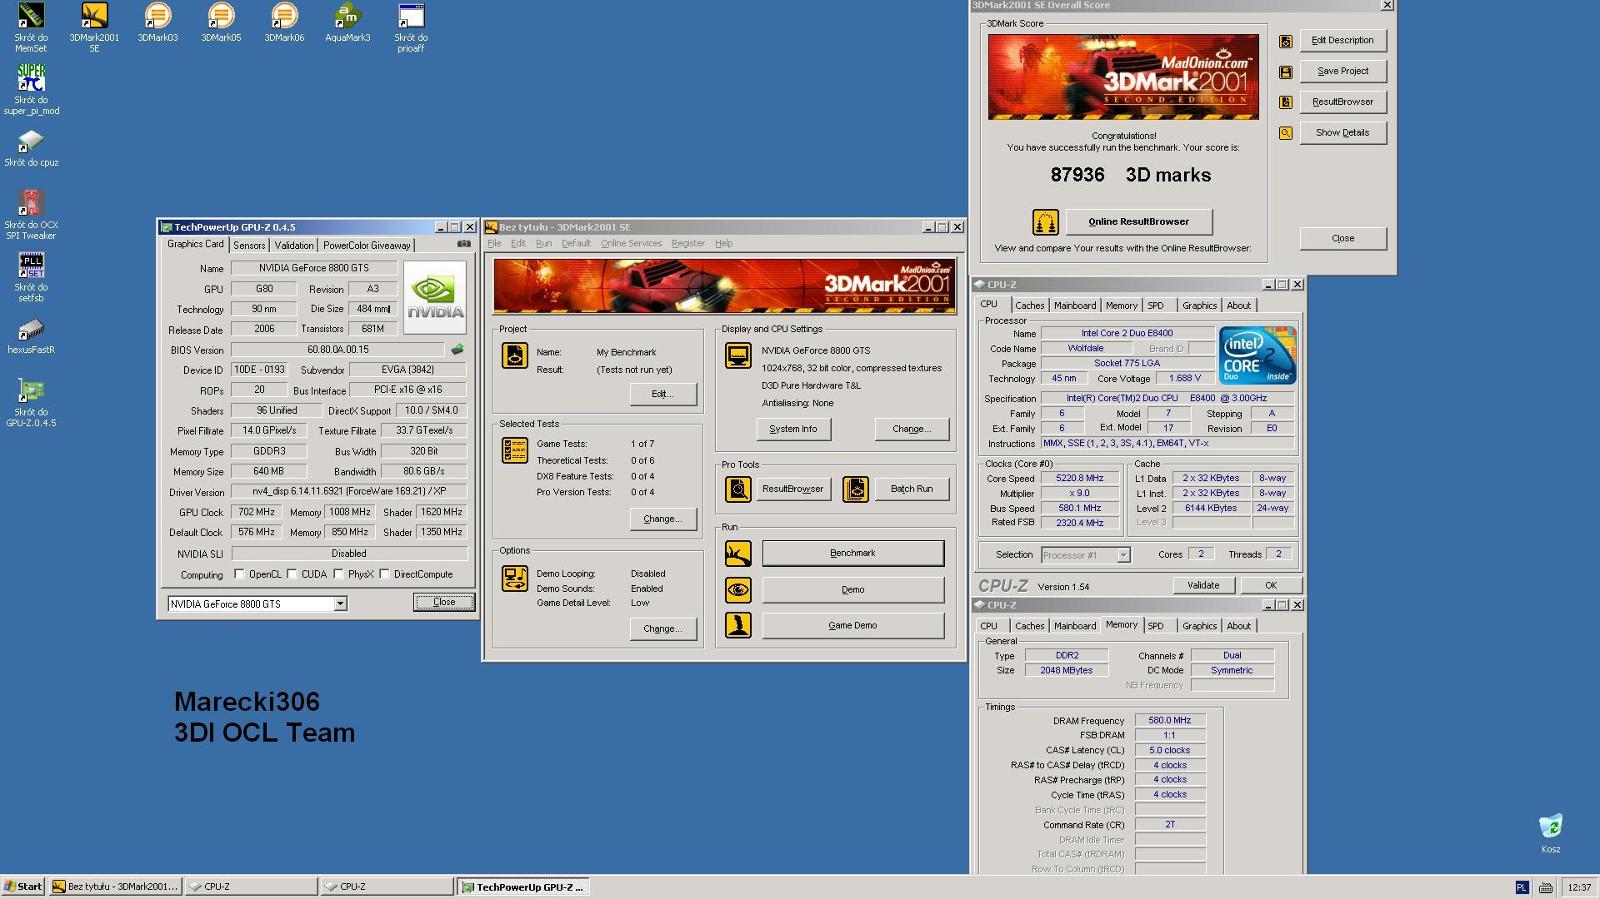Click the System Info button
1600x899 pixels.
[x=793, y=429]
